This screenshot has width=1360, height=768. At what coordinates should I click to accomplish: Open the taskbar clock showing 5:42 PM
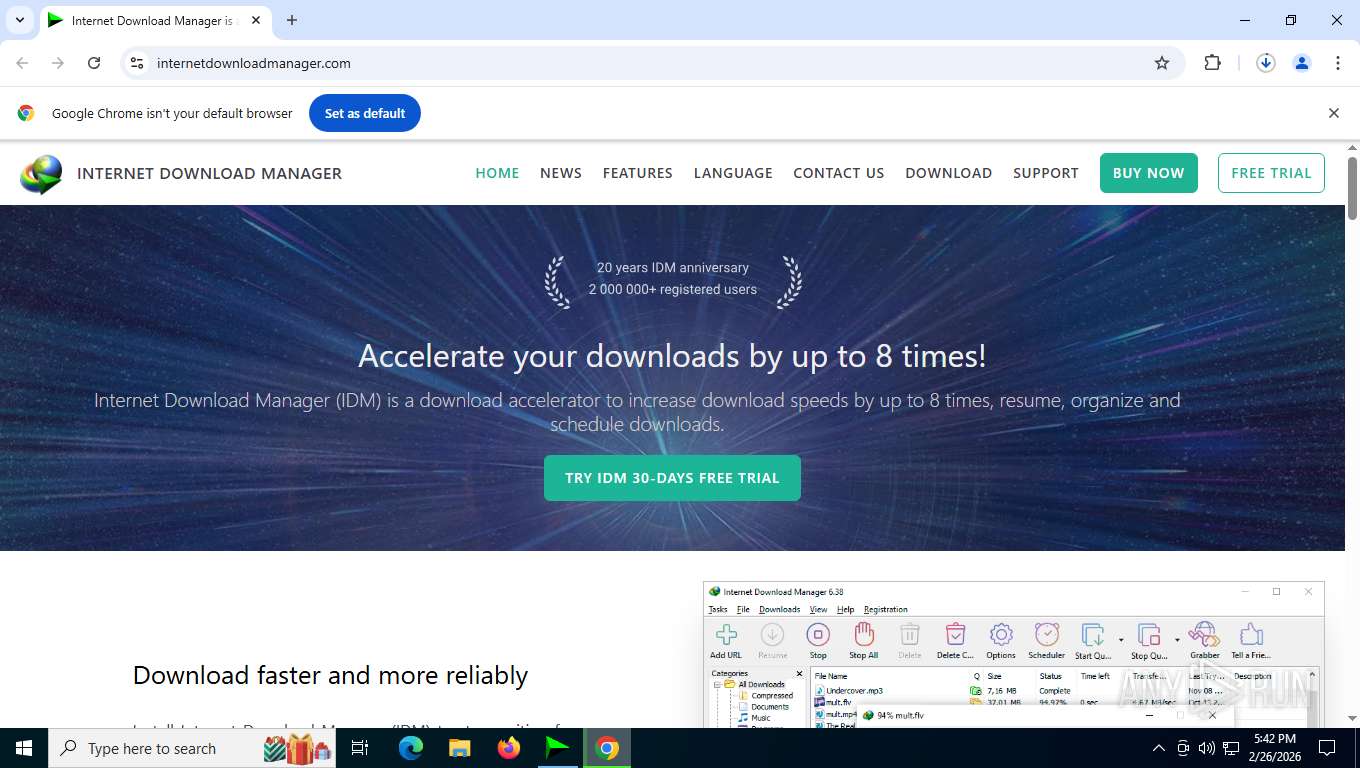pyautogui.click(x=1274, y=748)
